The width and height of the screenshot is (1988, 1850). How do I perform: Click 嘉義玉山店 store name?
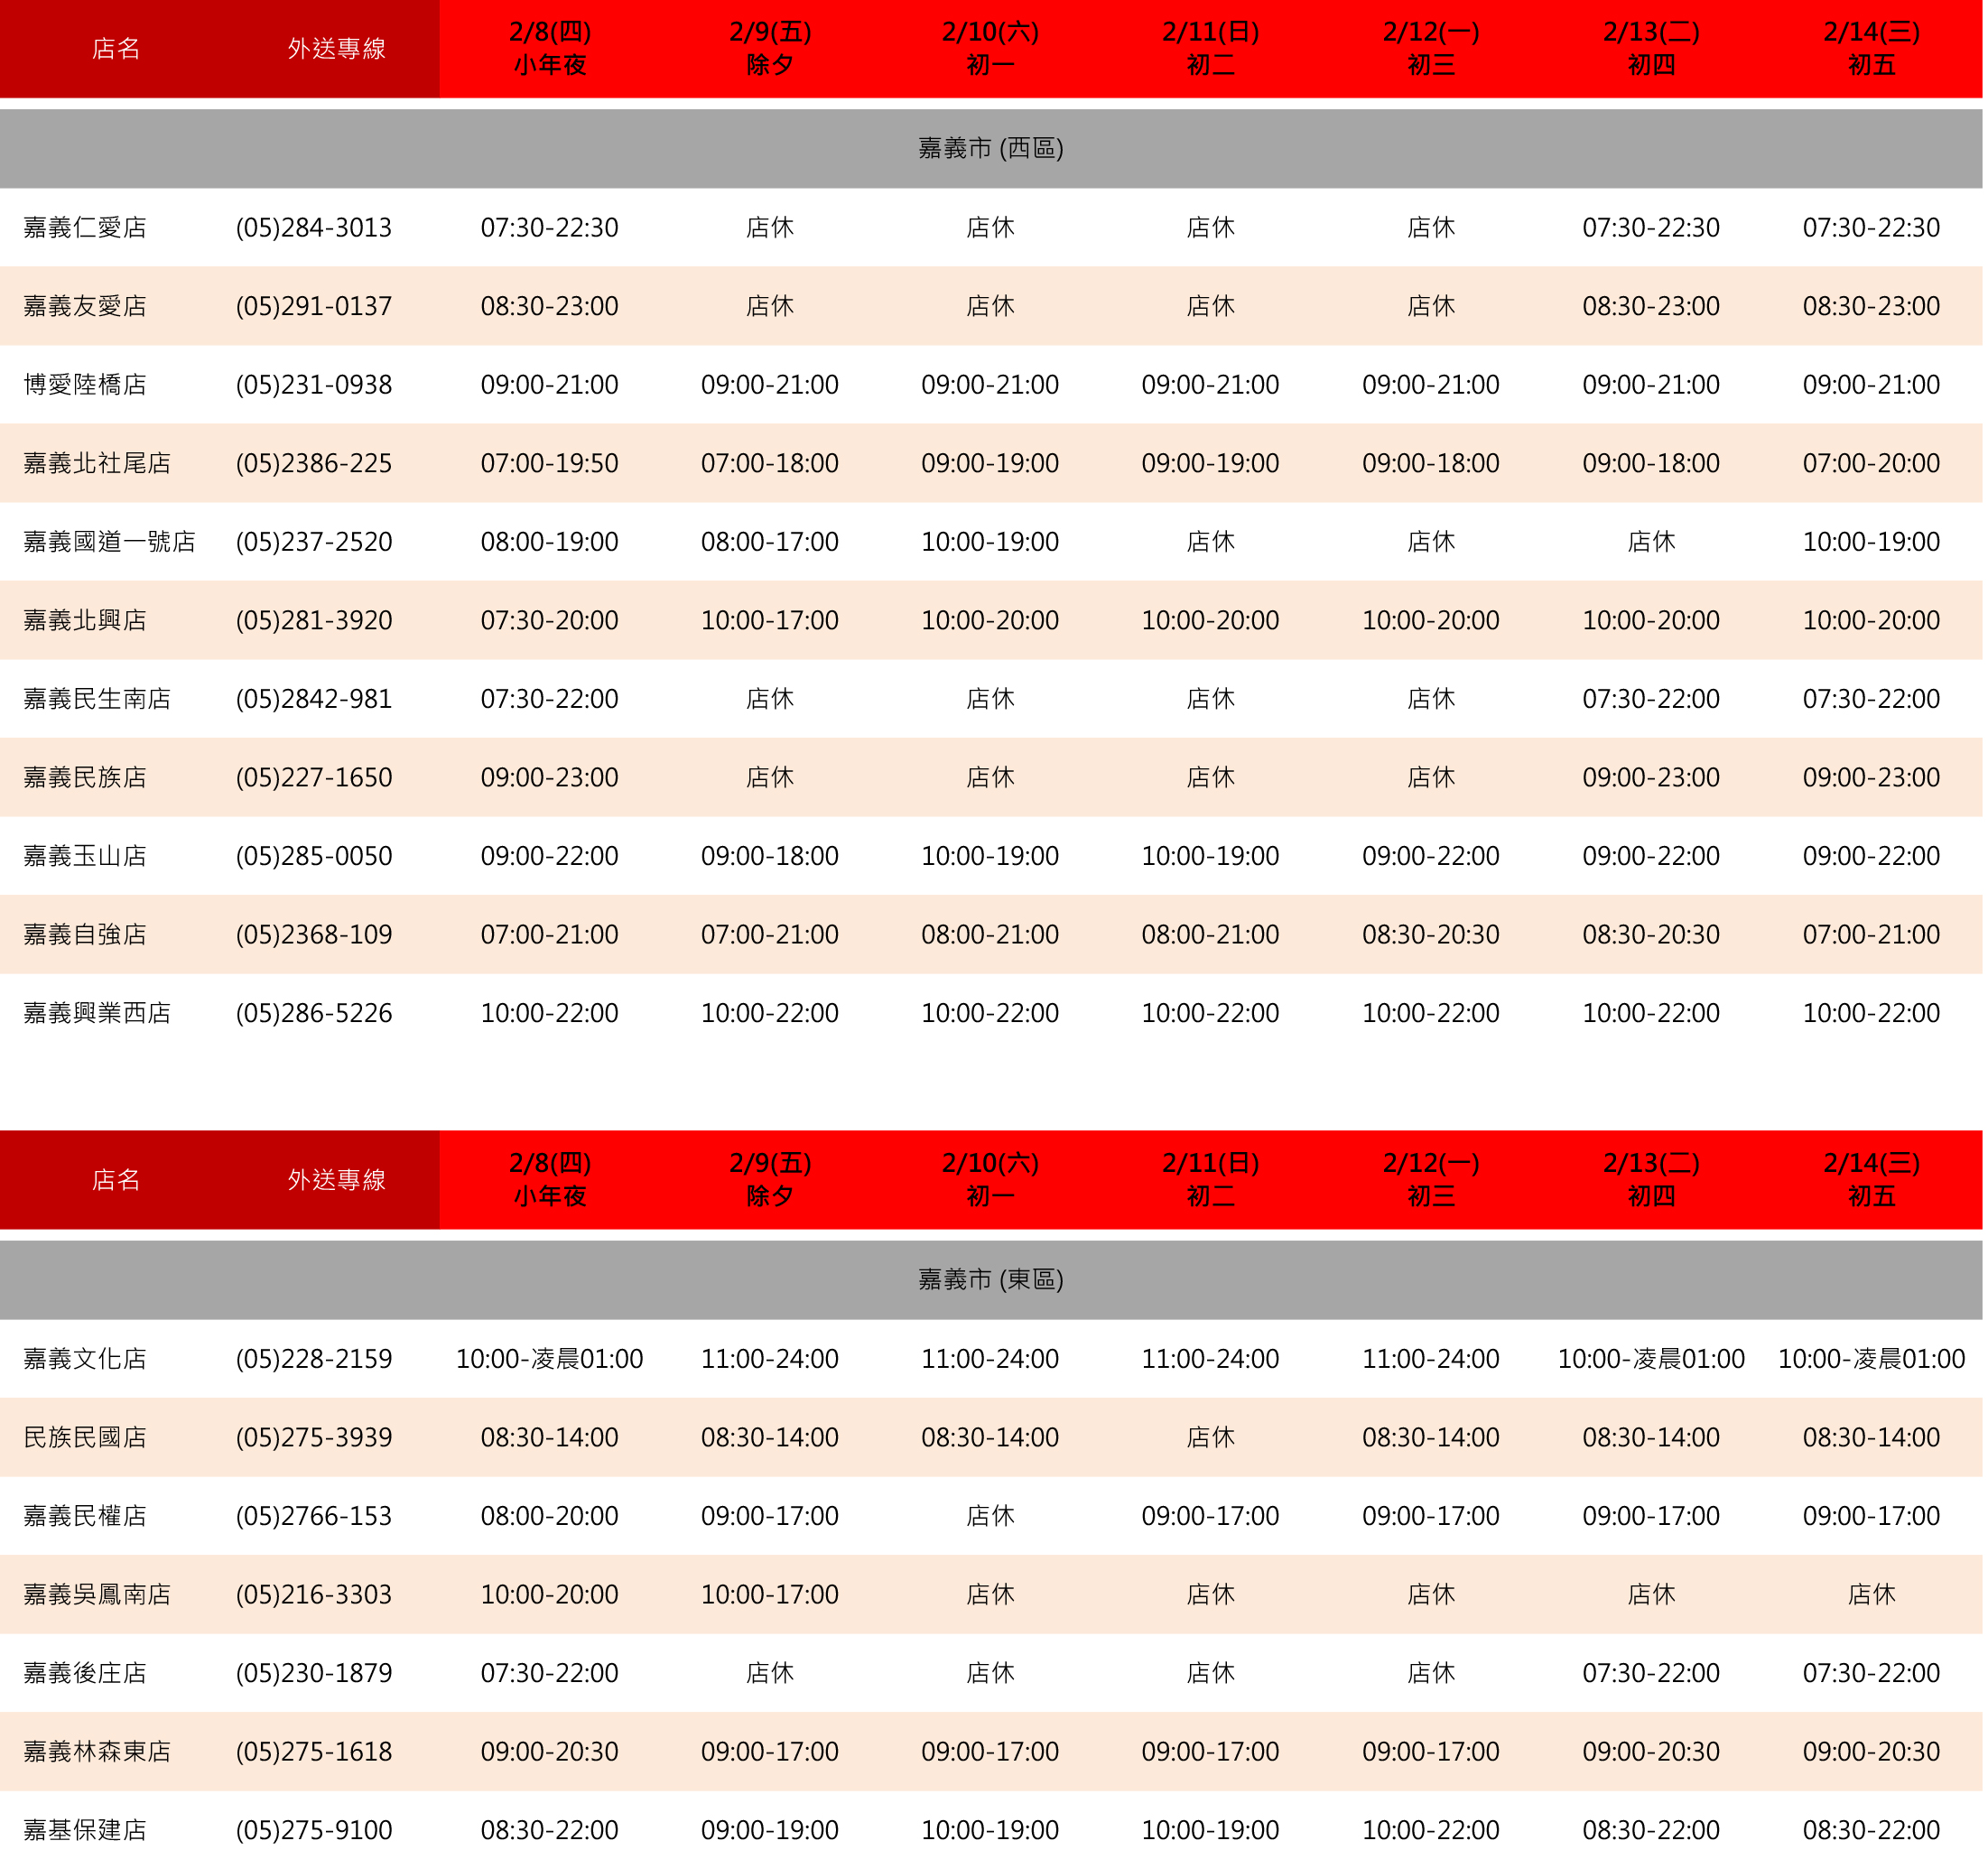click(x=85, y=856)
